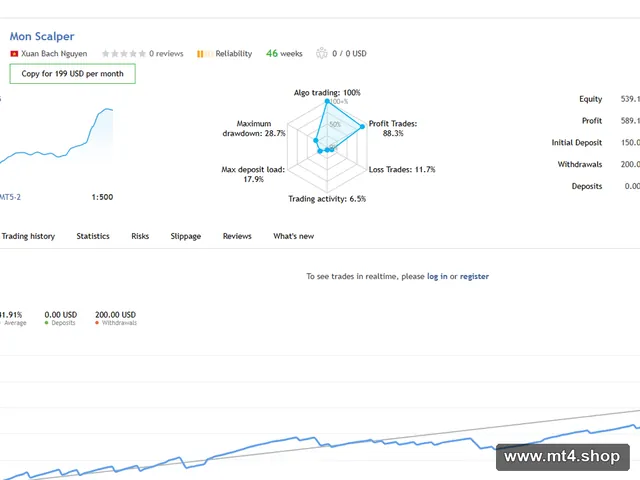Click the Vietnam flag icon beside author name
Viewport: 640px width, 480px height.
tap(14, 53)
